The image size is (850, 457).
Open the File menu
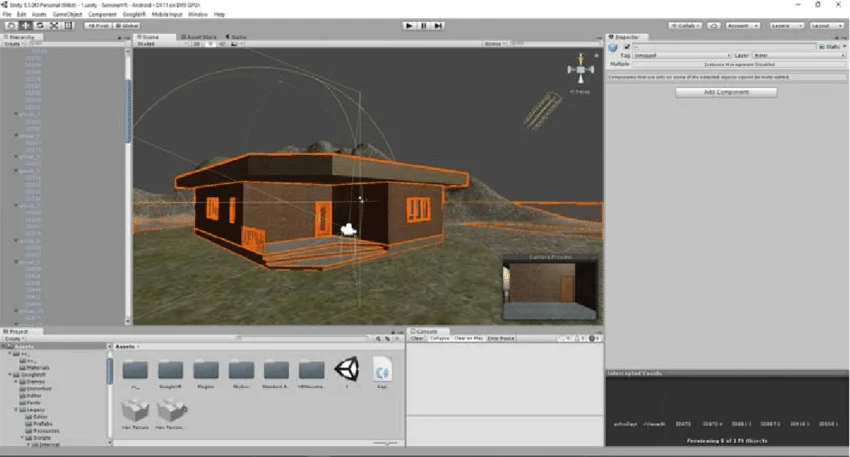7,14
